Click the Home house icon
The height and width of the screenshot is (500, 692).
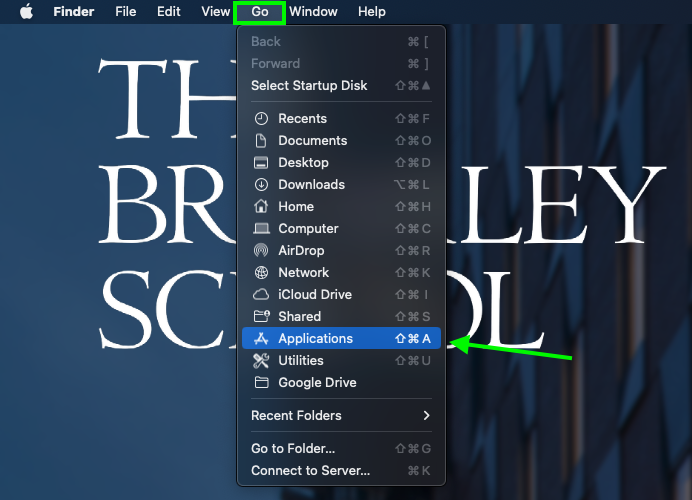tap(261, 206)
